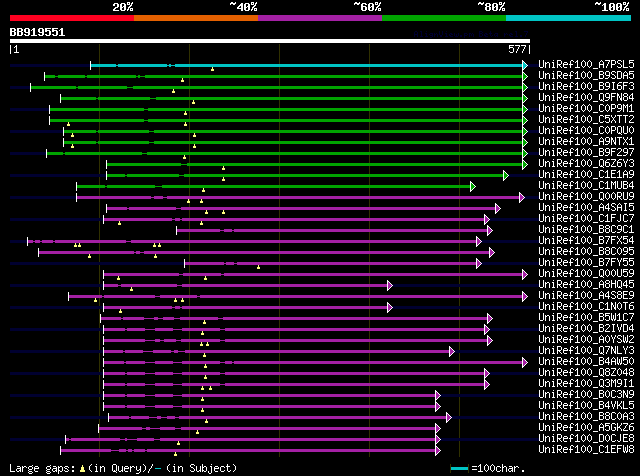Image resolution: width=640 pixels, height=476 pixels.
Task: Click the UniRef100_B4AW50 label
Action: point(586,362)
